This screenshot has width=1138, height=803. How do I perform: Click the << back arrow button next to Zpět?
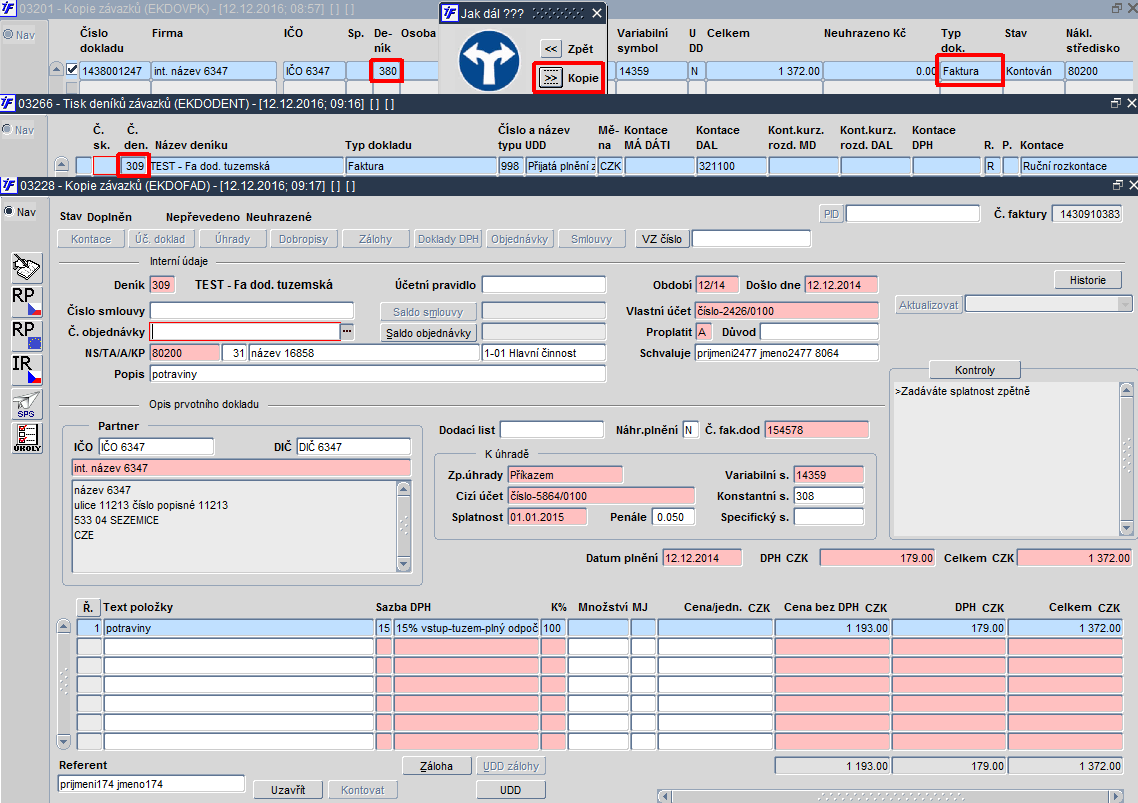click(551, 49)
